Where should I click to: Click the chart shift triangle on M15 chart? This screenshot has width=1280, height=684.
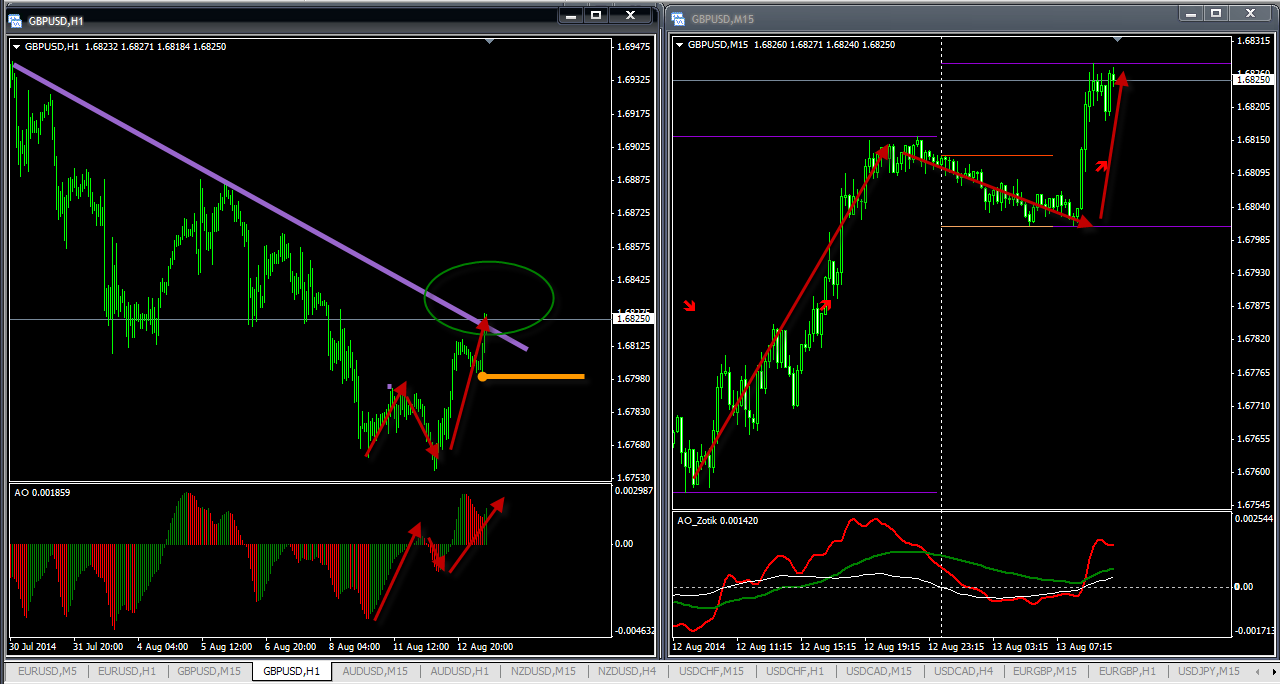(1118, 39)
